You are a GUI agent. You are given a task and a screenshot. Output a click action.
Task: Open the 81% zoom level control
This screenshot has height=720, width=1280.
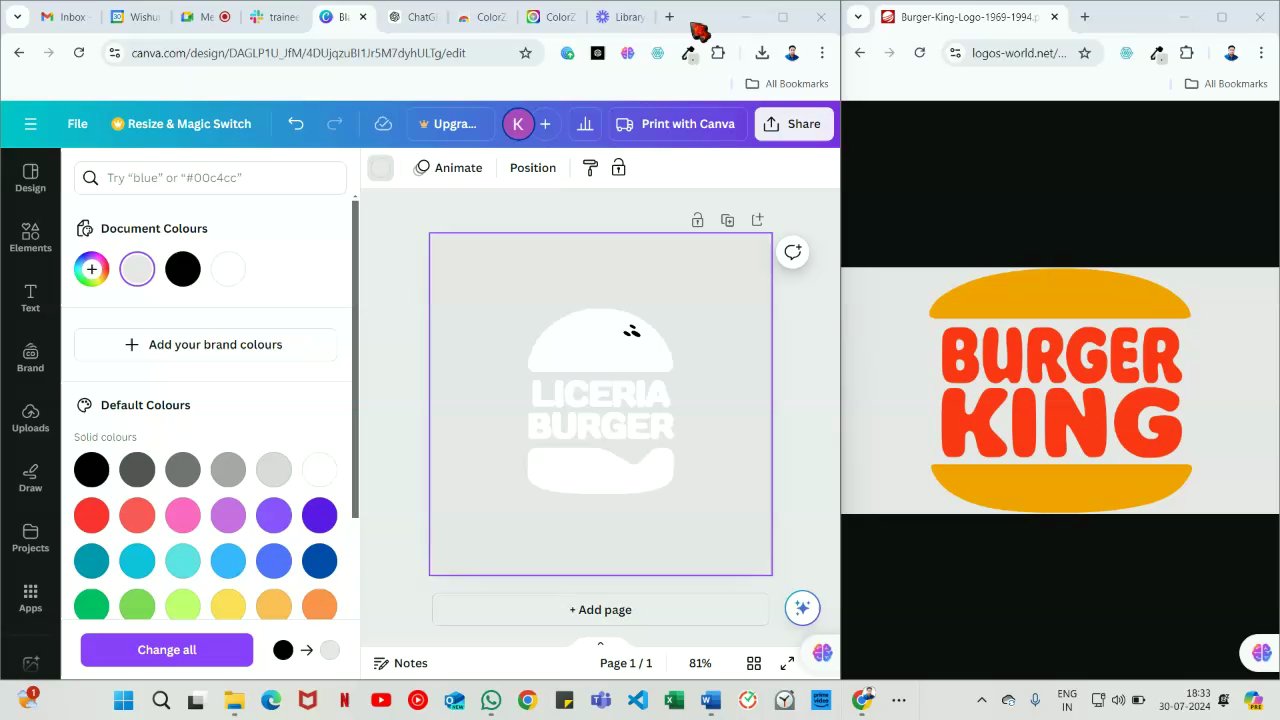[x=700, y=663]
